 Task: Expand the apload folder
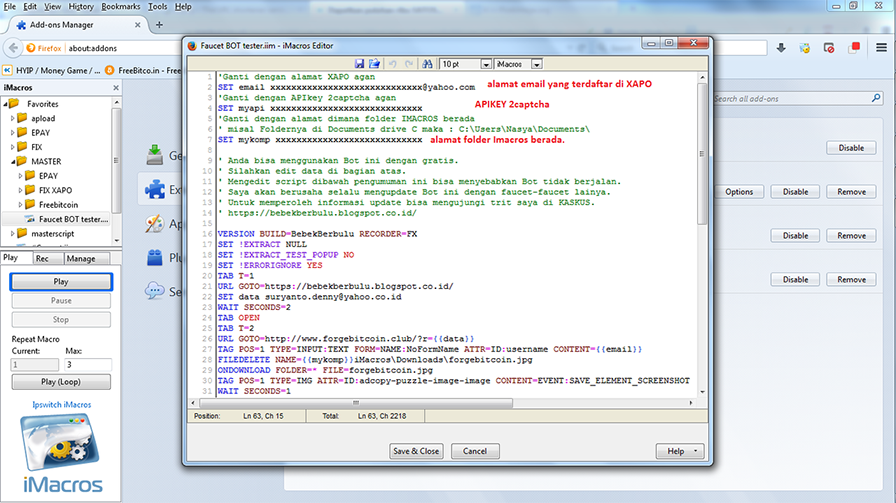click(x=13, y=118)
